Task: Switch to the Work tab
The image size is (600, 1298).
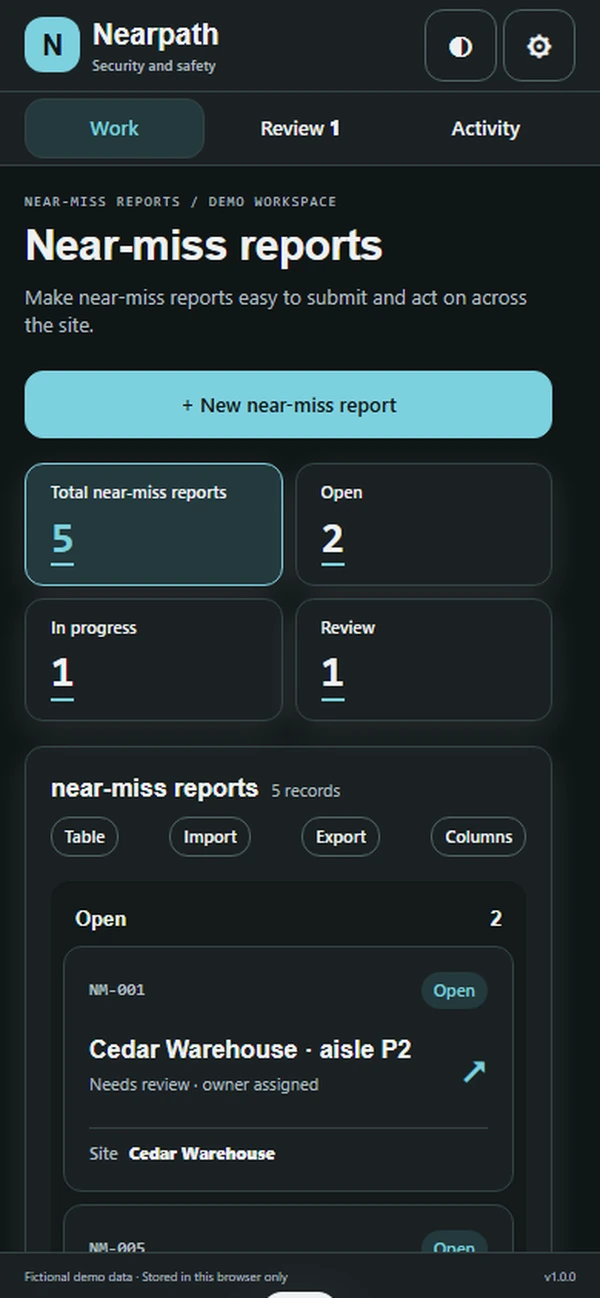Action: [114, 128]
